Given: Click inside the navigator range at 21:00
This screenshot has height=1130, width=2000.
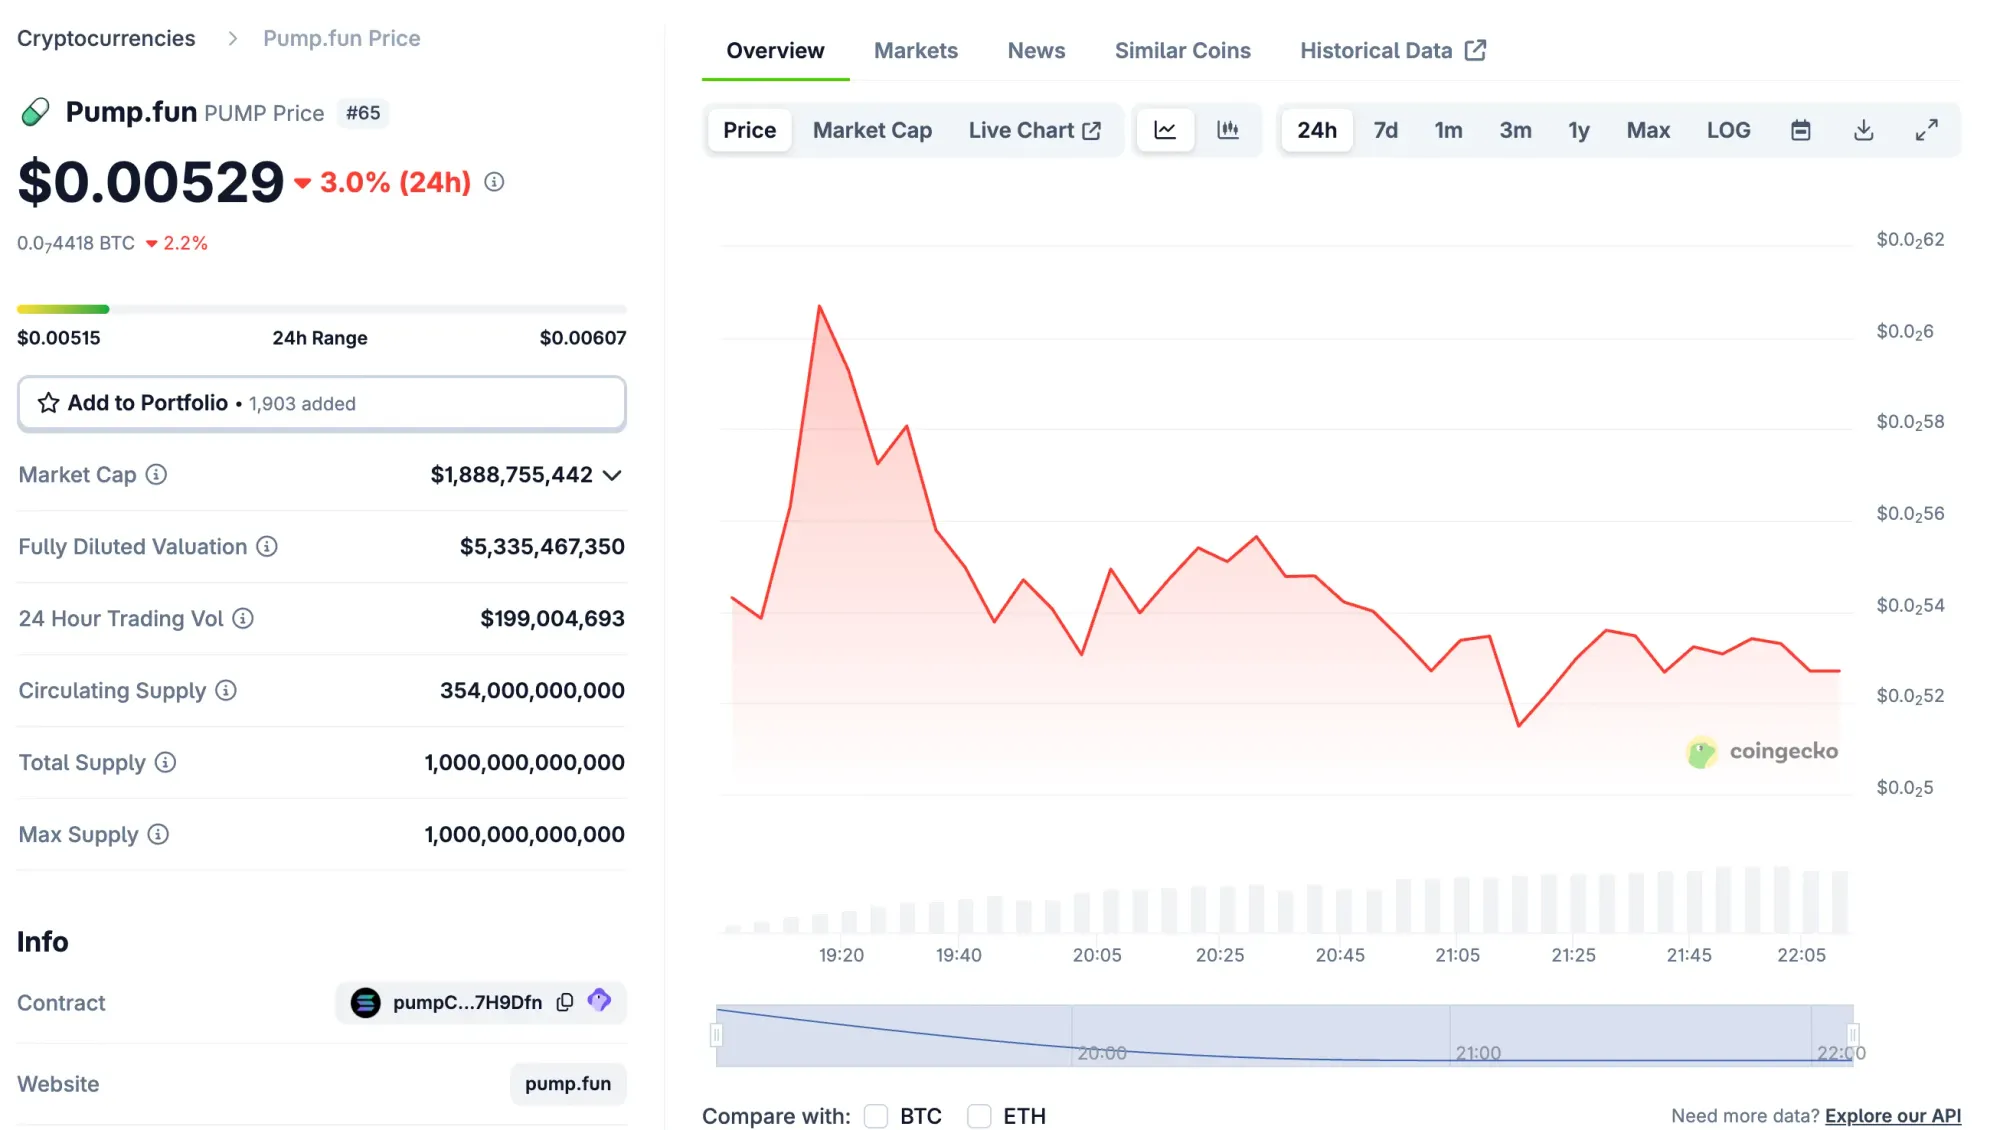Looking at the screenshot, I should pos(1478,1053).
